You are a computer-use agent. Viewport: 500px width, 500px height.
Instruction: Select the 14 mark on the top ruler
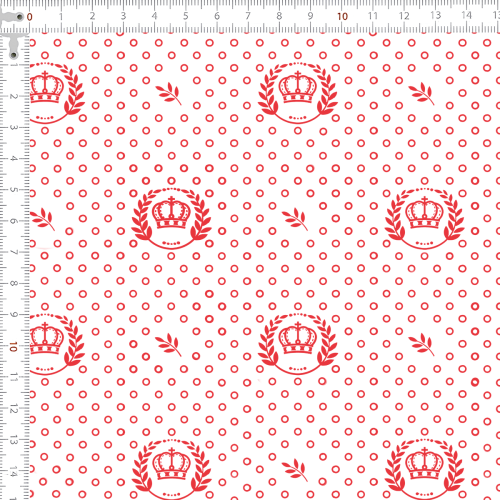(466, 15)
